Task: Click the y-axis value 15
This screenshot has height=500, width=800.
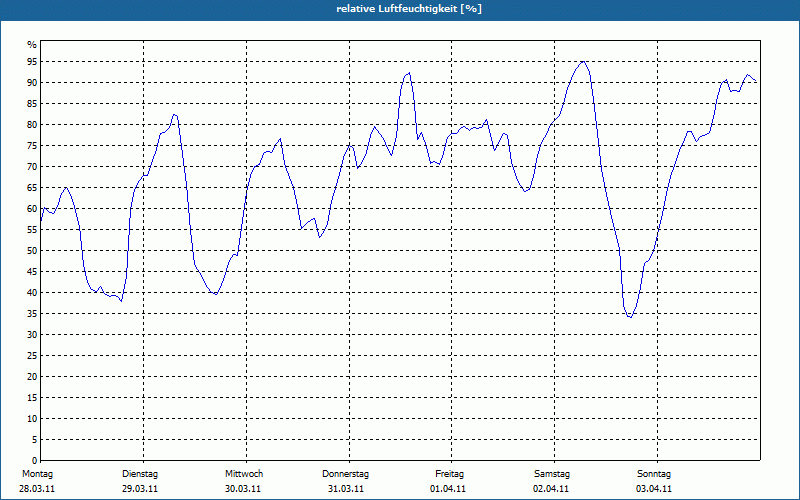Action: 32,397
